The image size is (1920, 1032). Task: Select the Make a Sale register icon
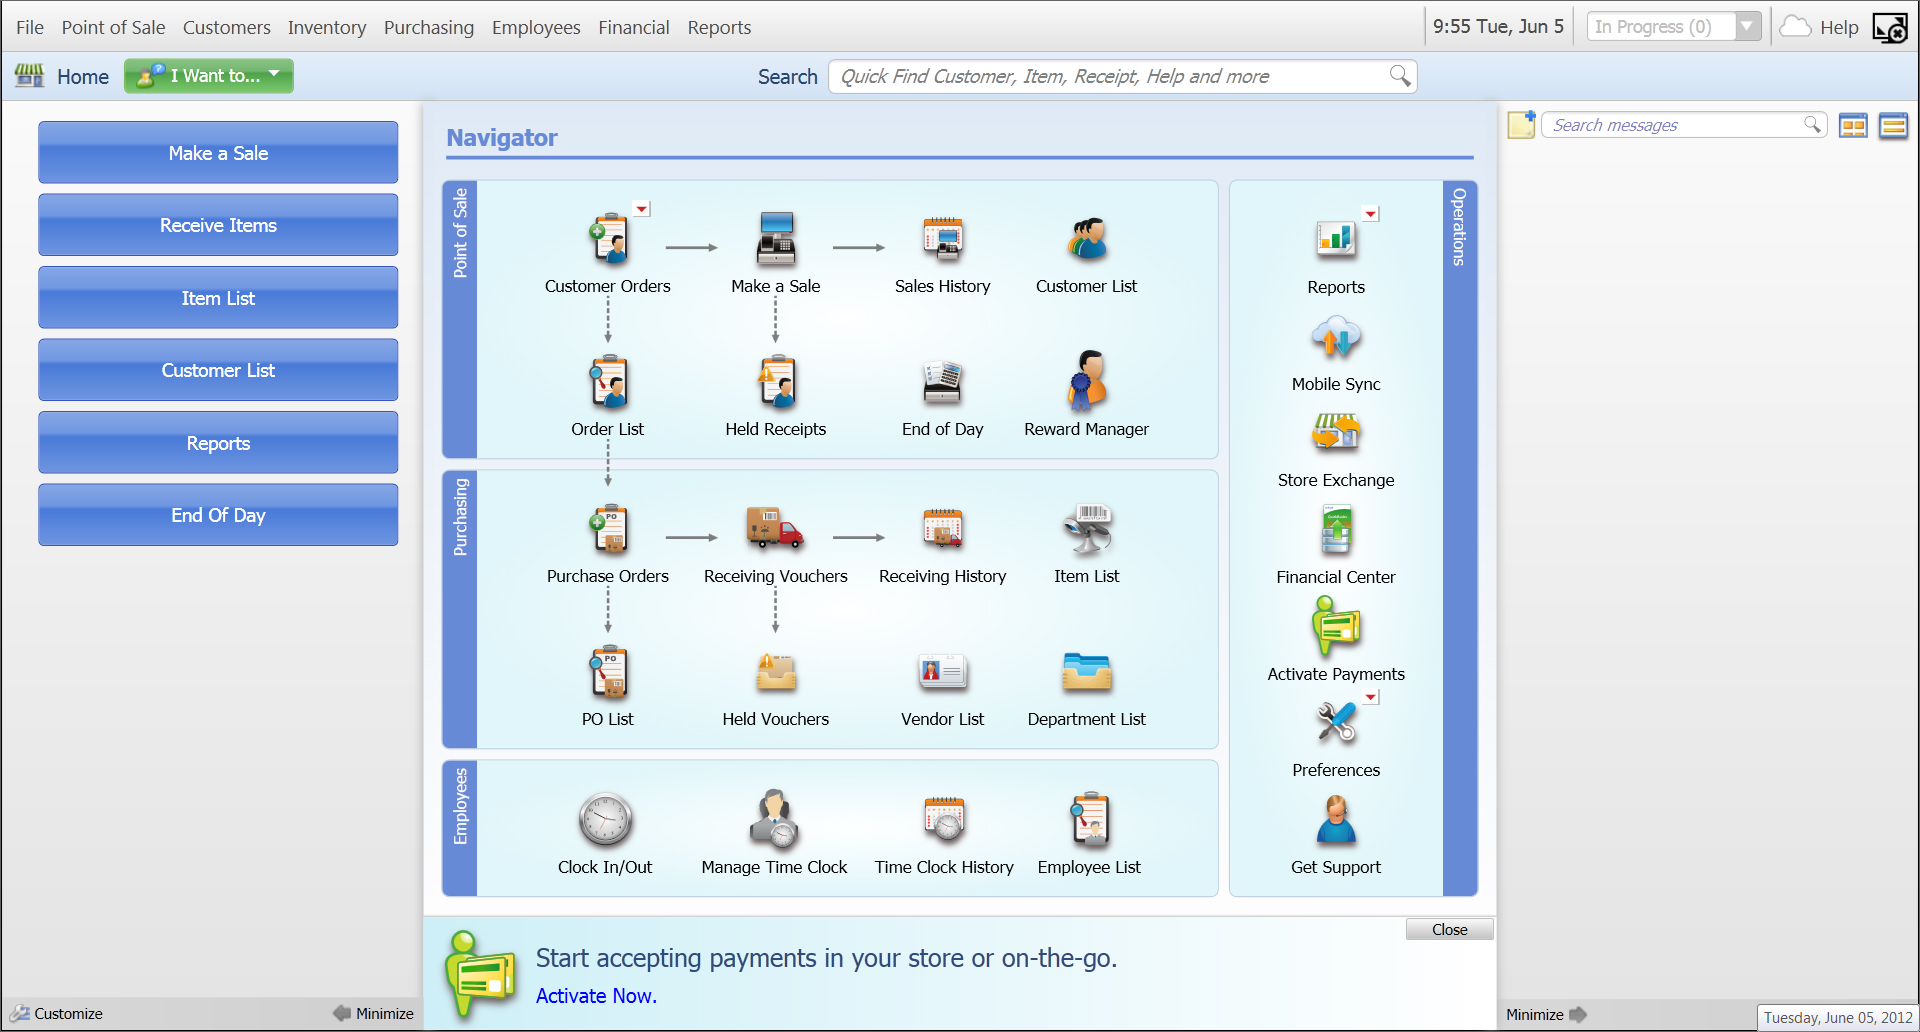click(x=775, y=240)
